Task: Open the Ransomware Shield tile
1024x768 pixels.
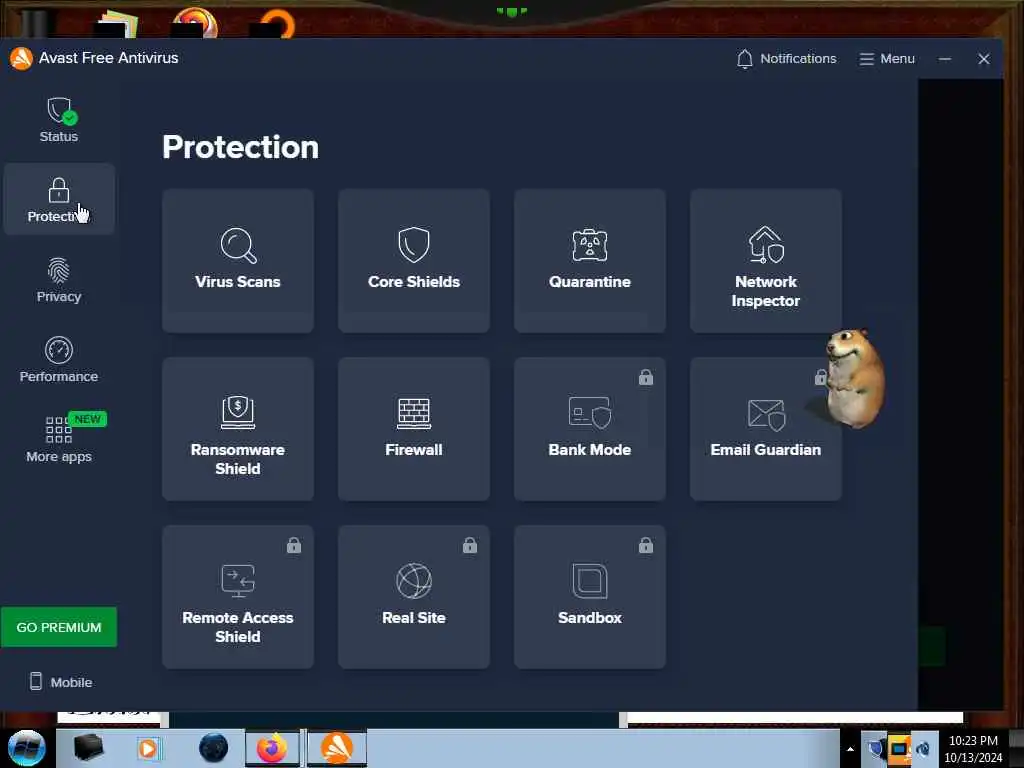Action: 238,429
